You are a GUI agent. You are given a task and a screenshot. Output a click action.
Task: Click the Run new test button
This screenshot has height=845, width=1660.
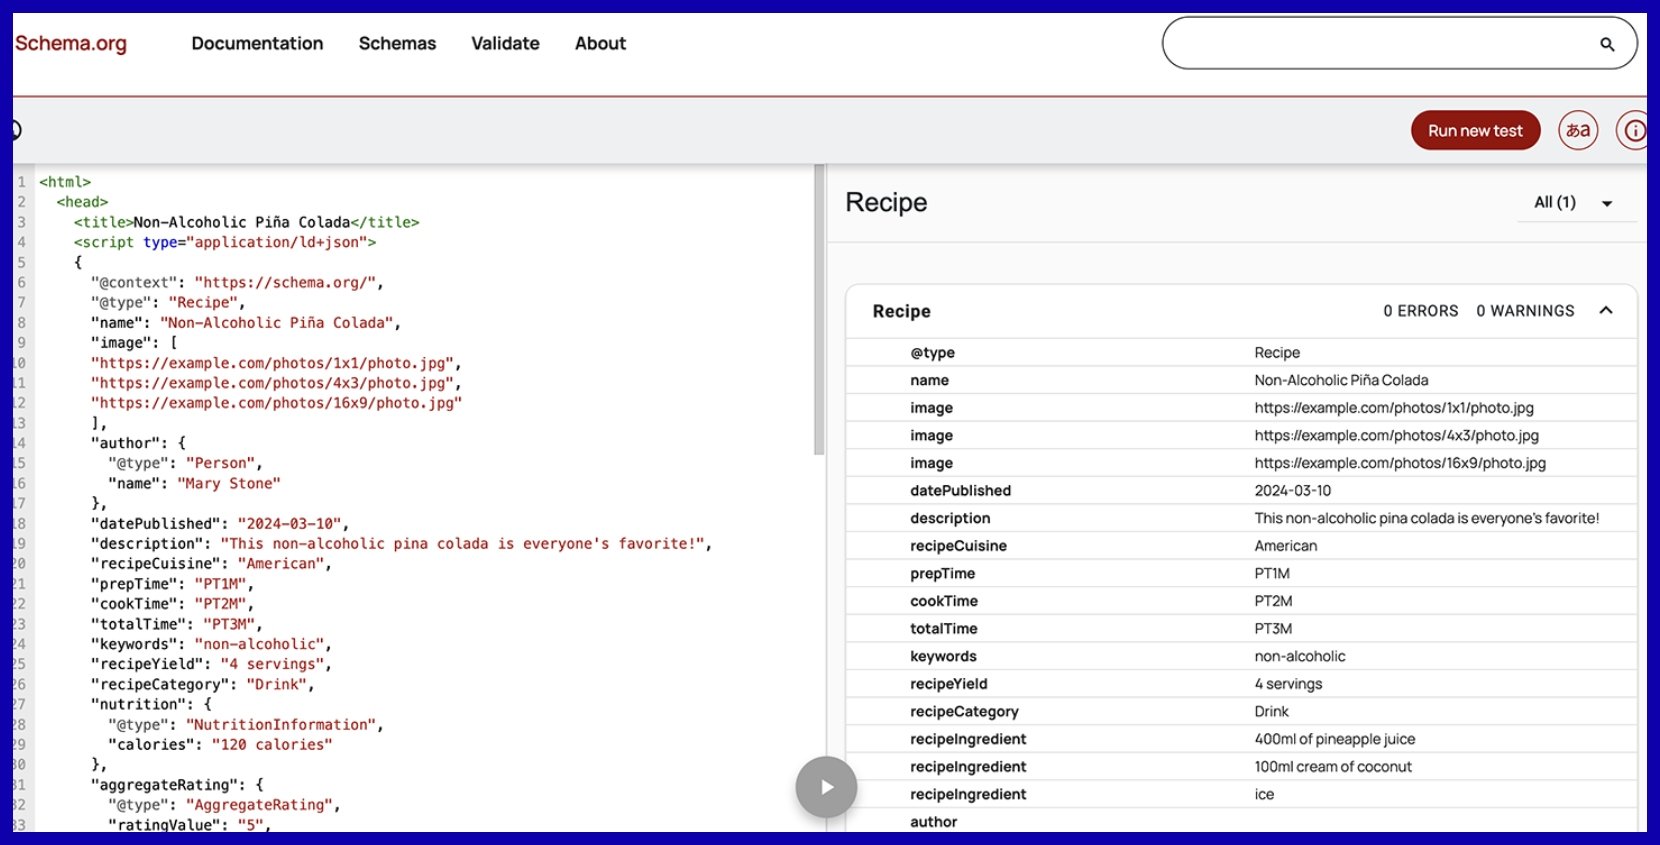(x=1475, y=131)
